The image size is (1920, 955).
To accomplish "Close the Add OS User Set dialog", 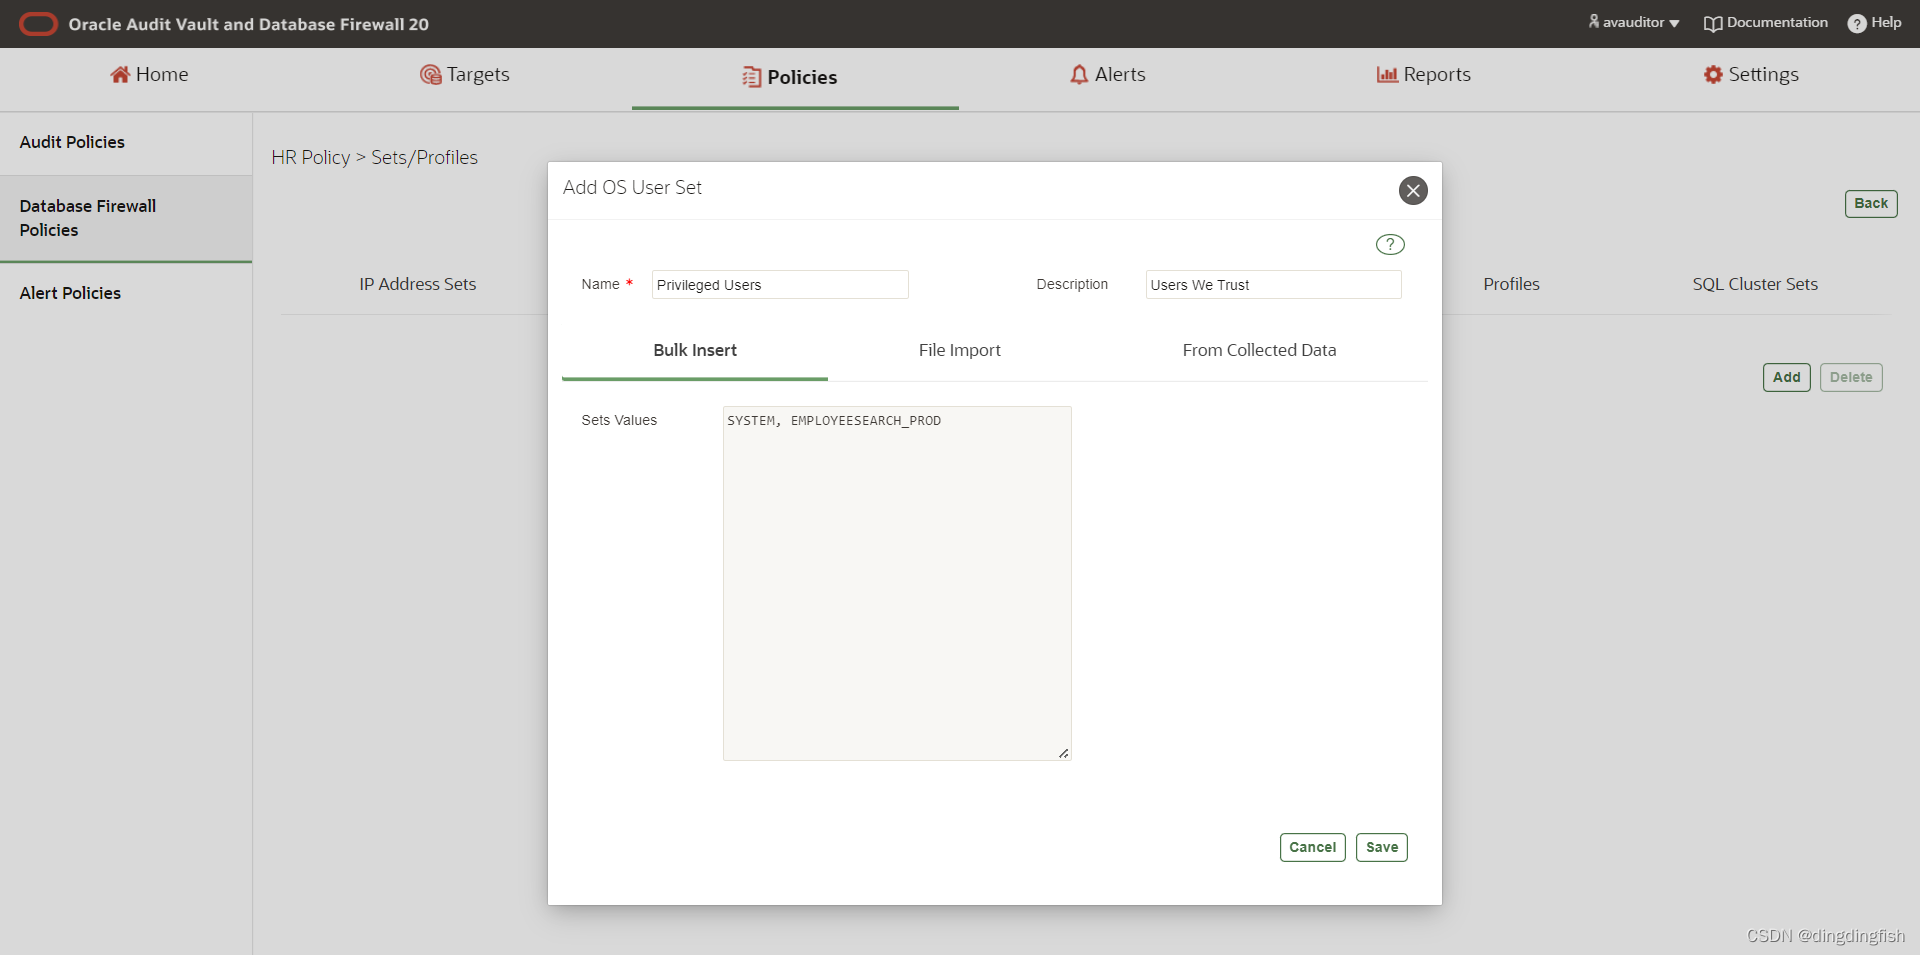I will click(x=1413, y=190).
